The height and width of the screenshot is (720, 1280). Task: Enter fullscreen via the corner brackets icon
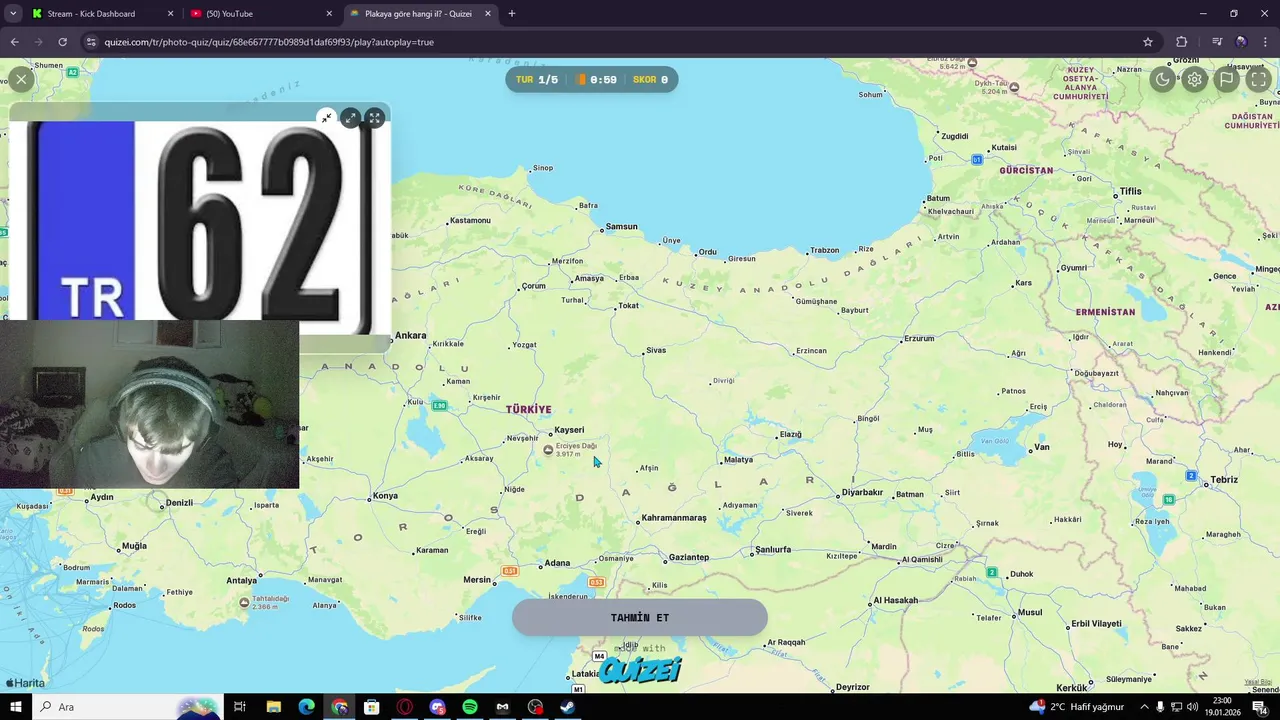coord(1259,80)
